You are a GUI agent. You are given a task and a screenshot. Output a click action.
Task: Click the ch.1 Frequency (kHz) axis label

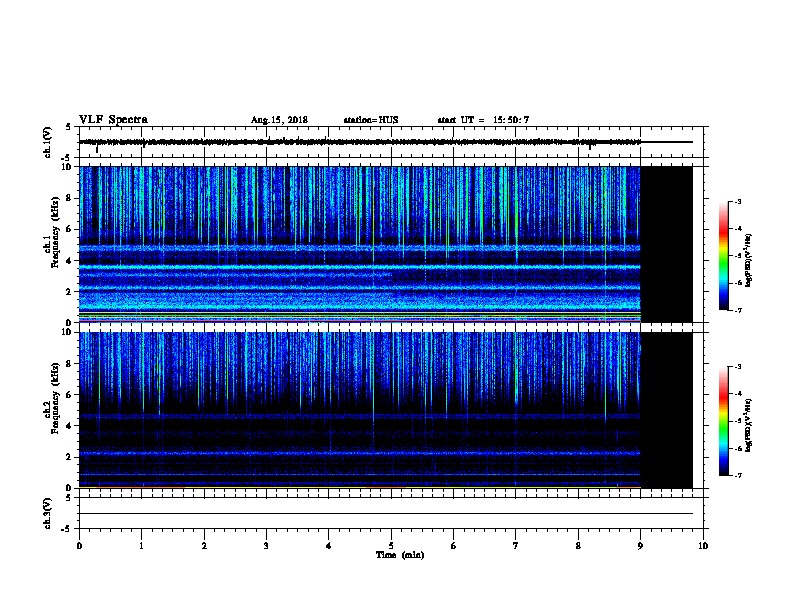point(51,232)
